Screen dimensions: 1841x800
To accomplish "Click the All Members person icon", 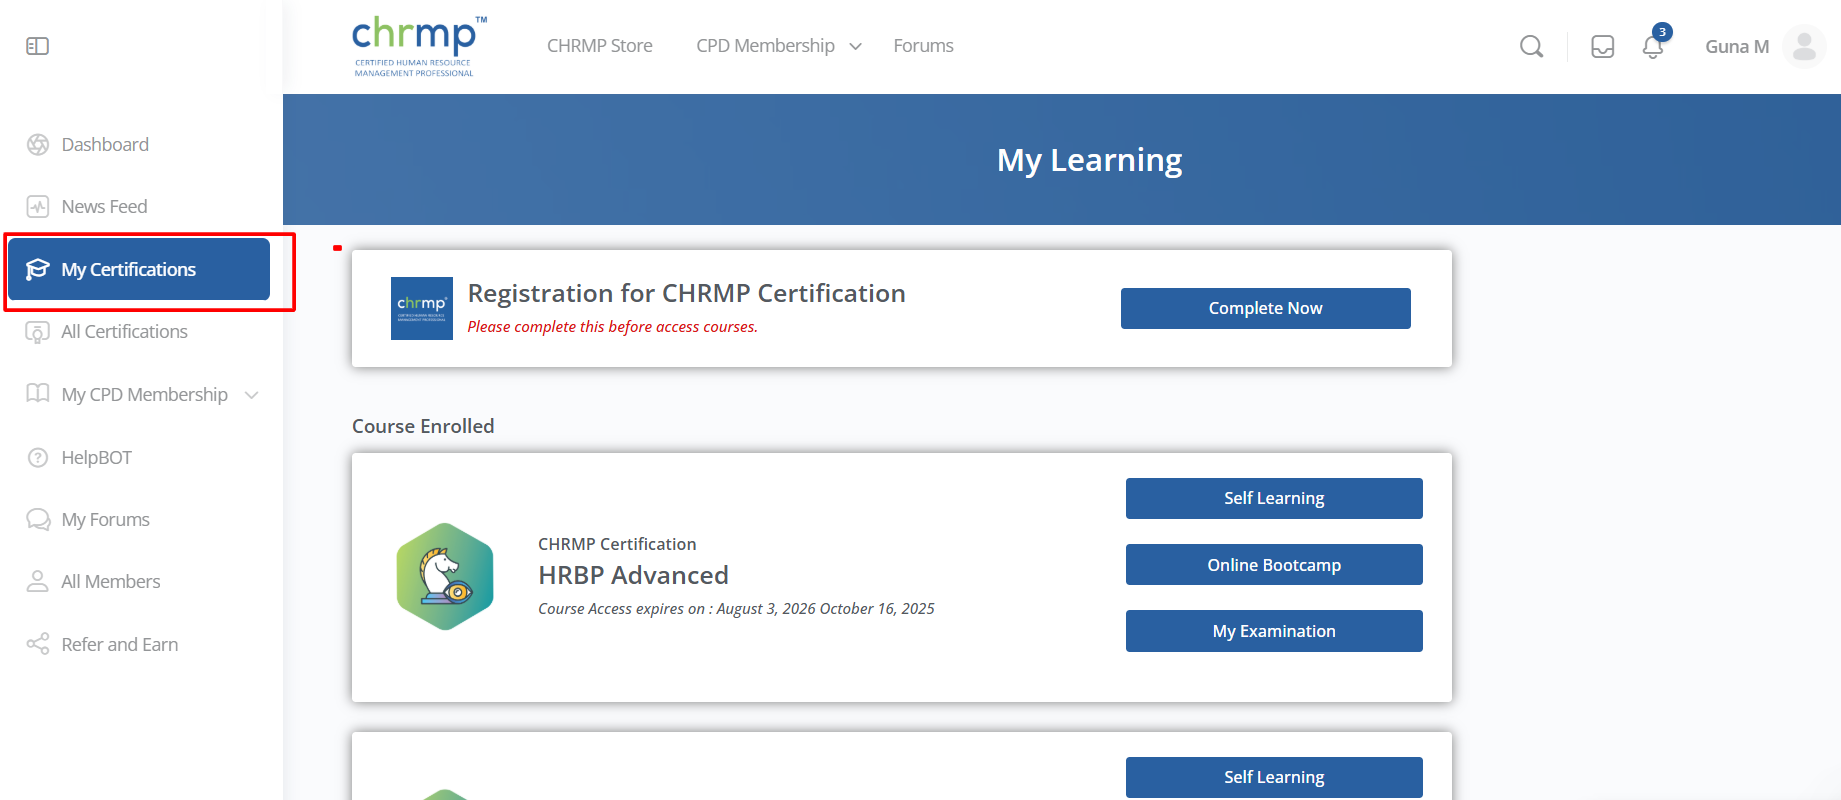I will (38, 581).
